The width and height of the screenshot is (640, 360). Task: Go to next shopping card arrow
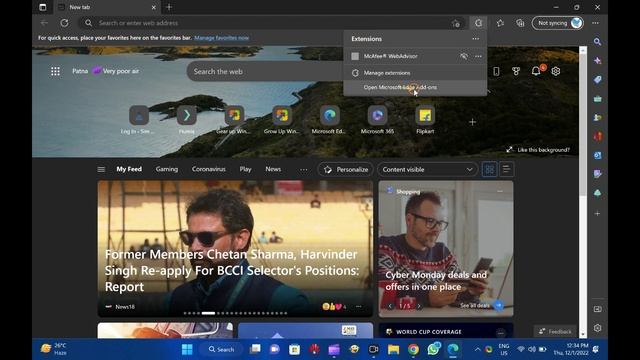point(419,306)
